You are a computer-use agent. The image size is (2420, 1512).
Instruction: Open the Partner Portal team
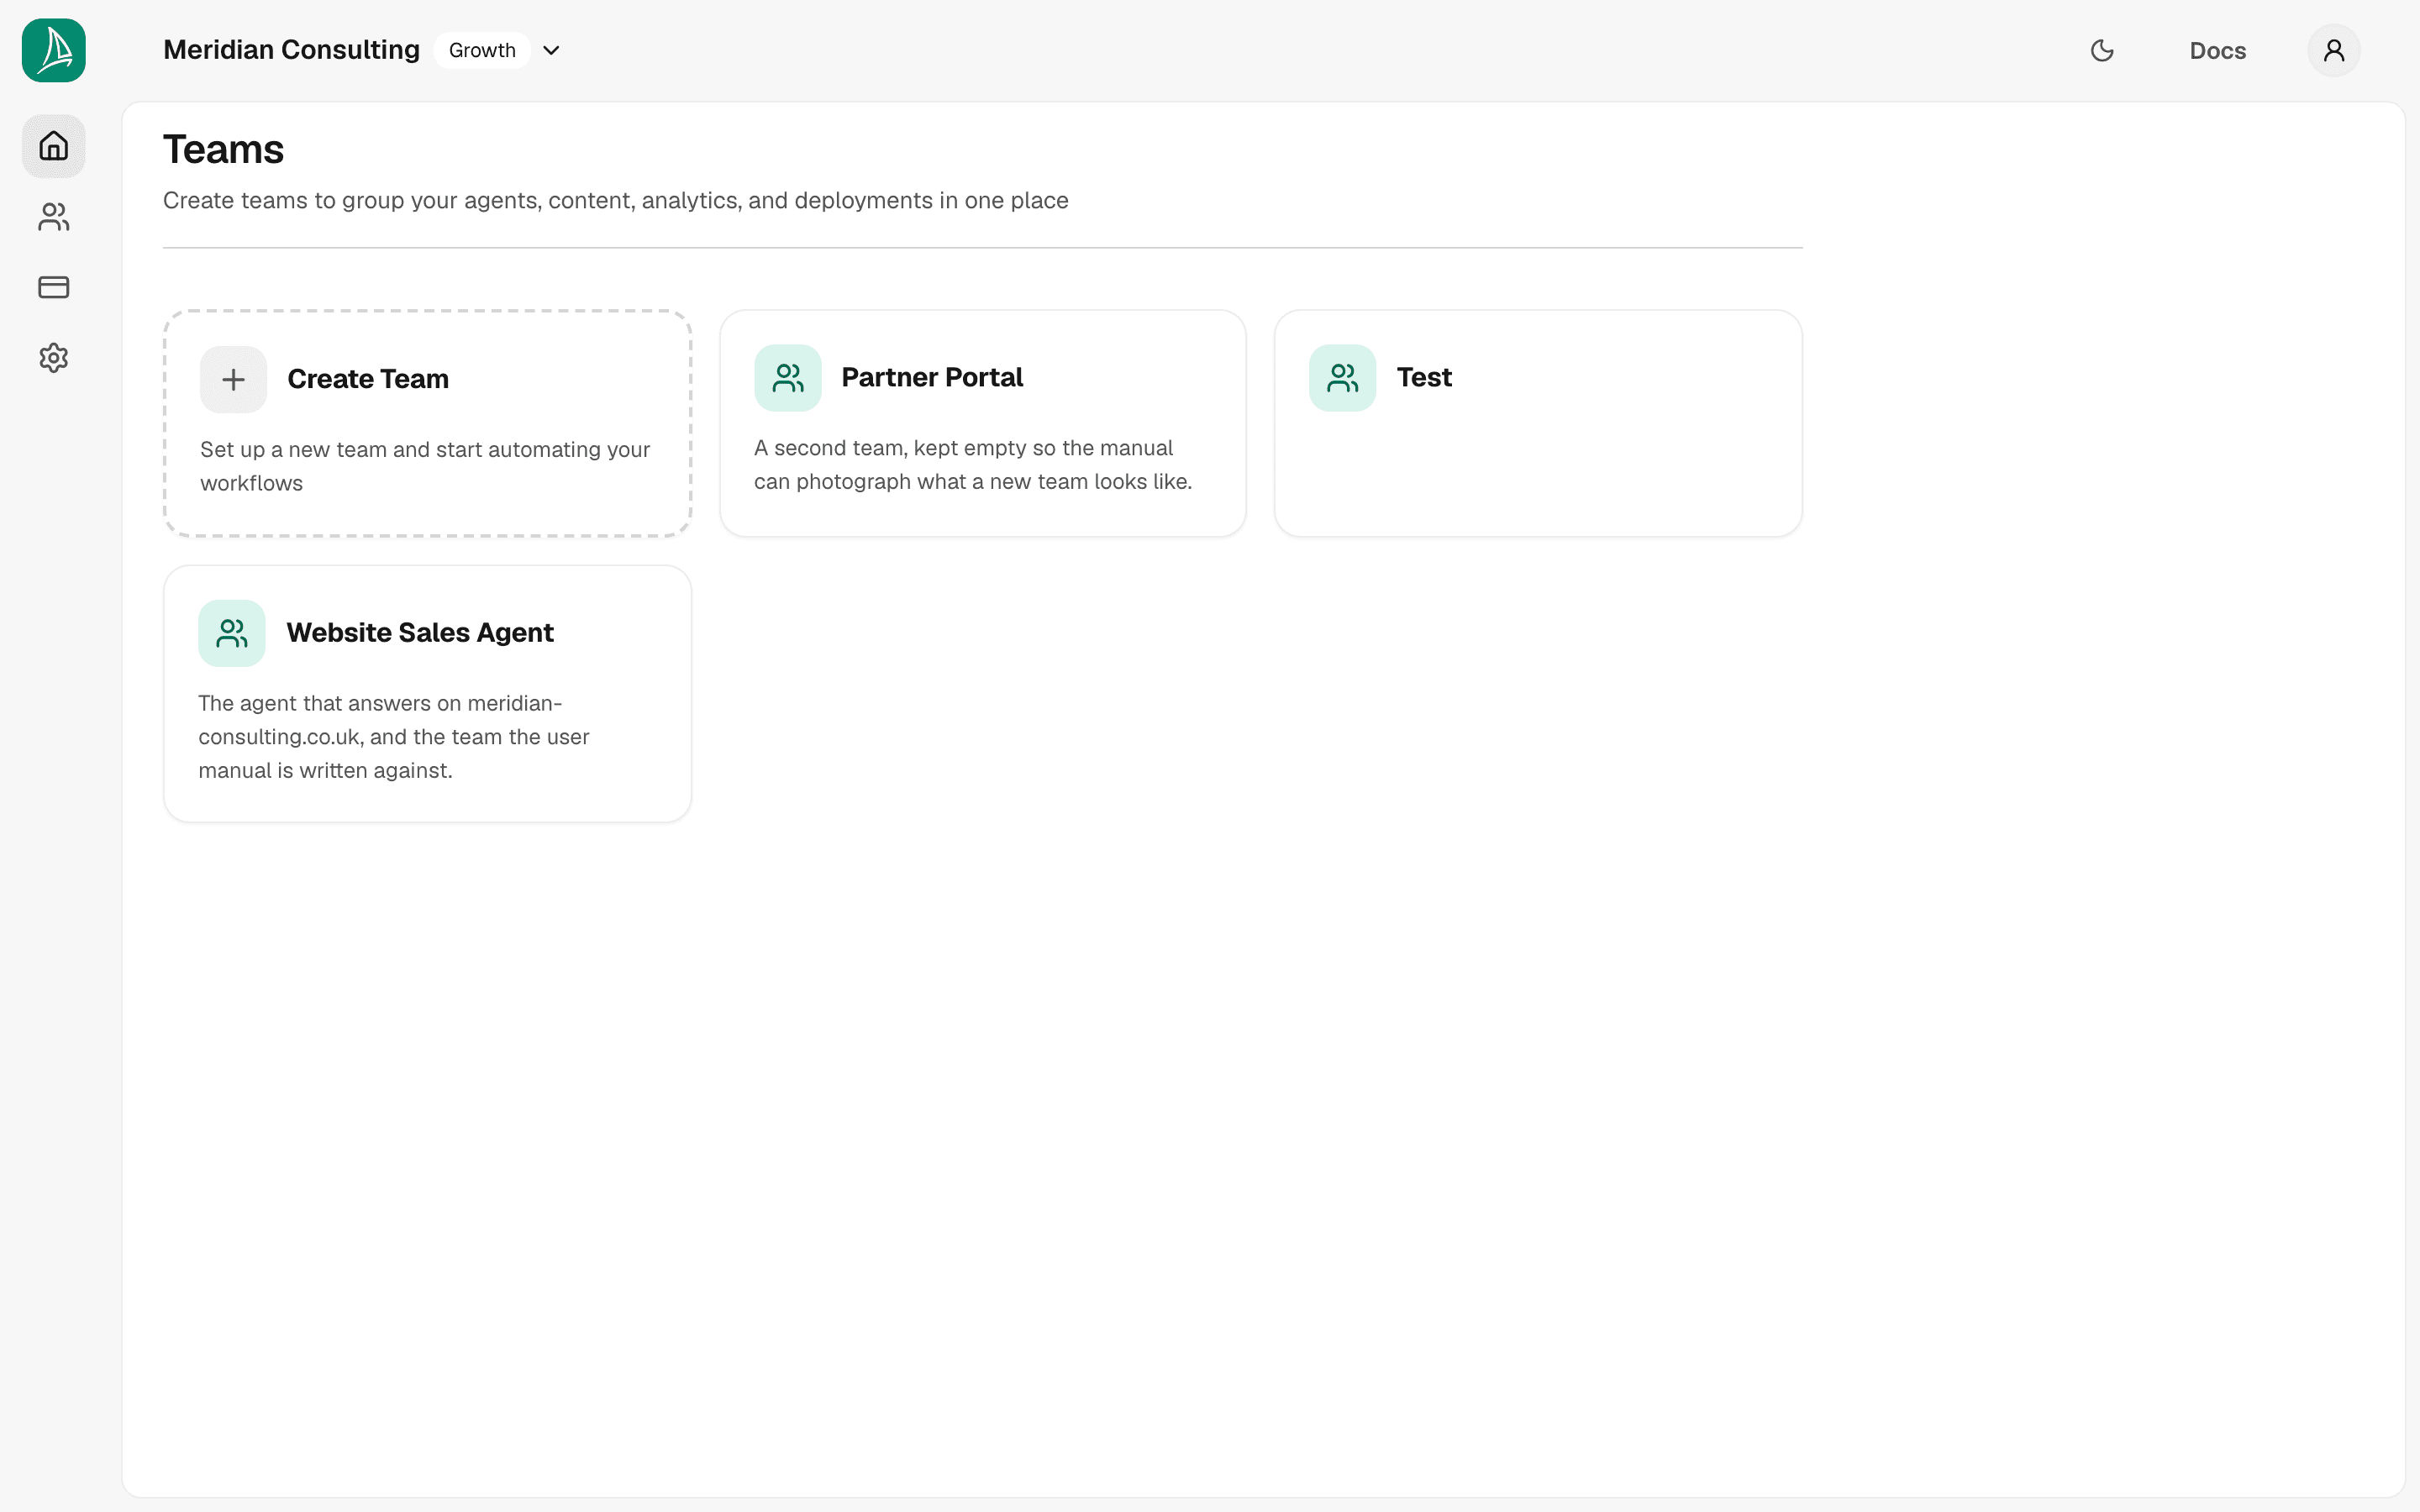983,423
